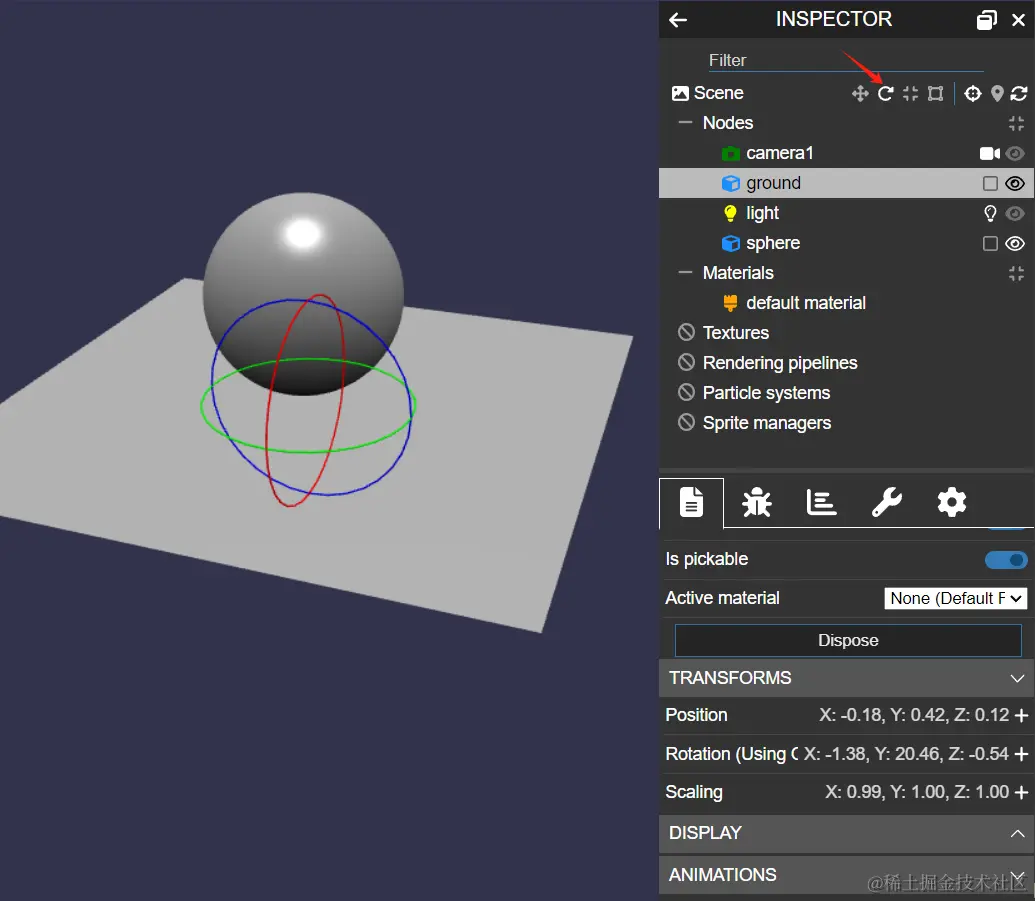Activate camera1 using its video camera icon
Viewport: 1035px width, 901px height.
pyautogui.click(x=989, y=154)
